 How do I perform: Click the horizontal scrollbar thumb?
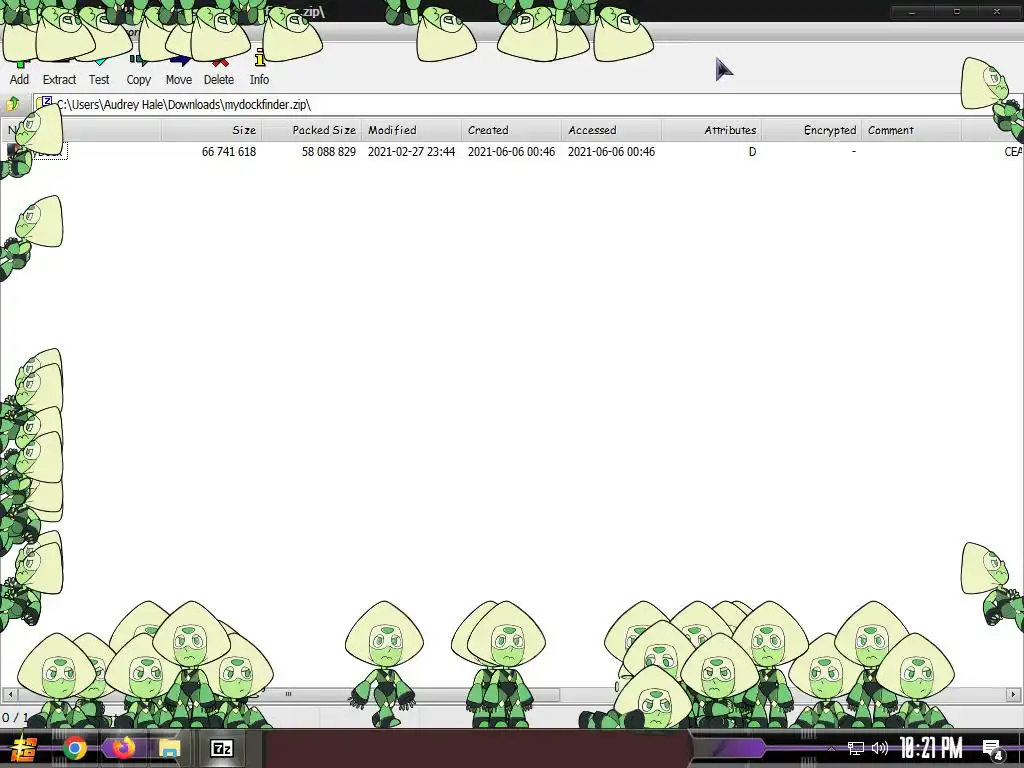click(x=288, y=694)
